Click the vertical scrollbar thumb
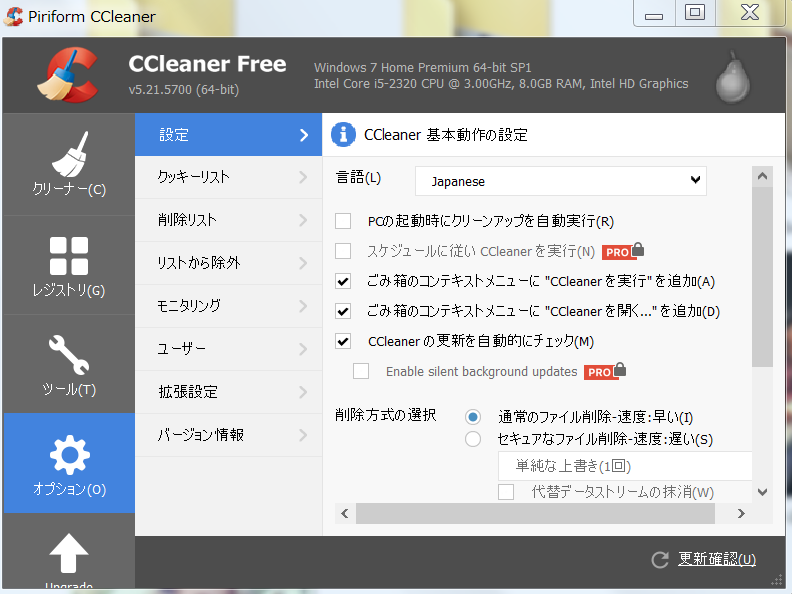The image size is (792, 594). (x=762, y=277)
